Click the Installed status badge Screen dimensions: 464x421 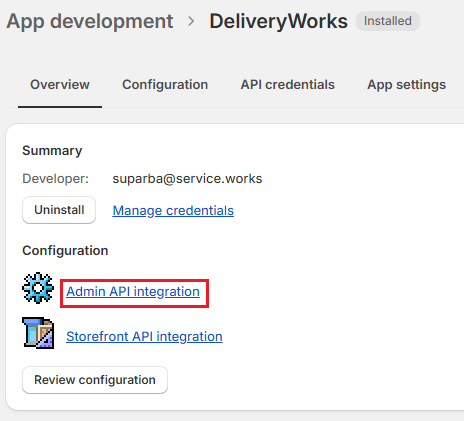(x=388, y=21)
